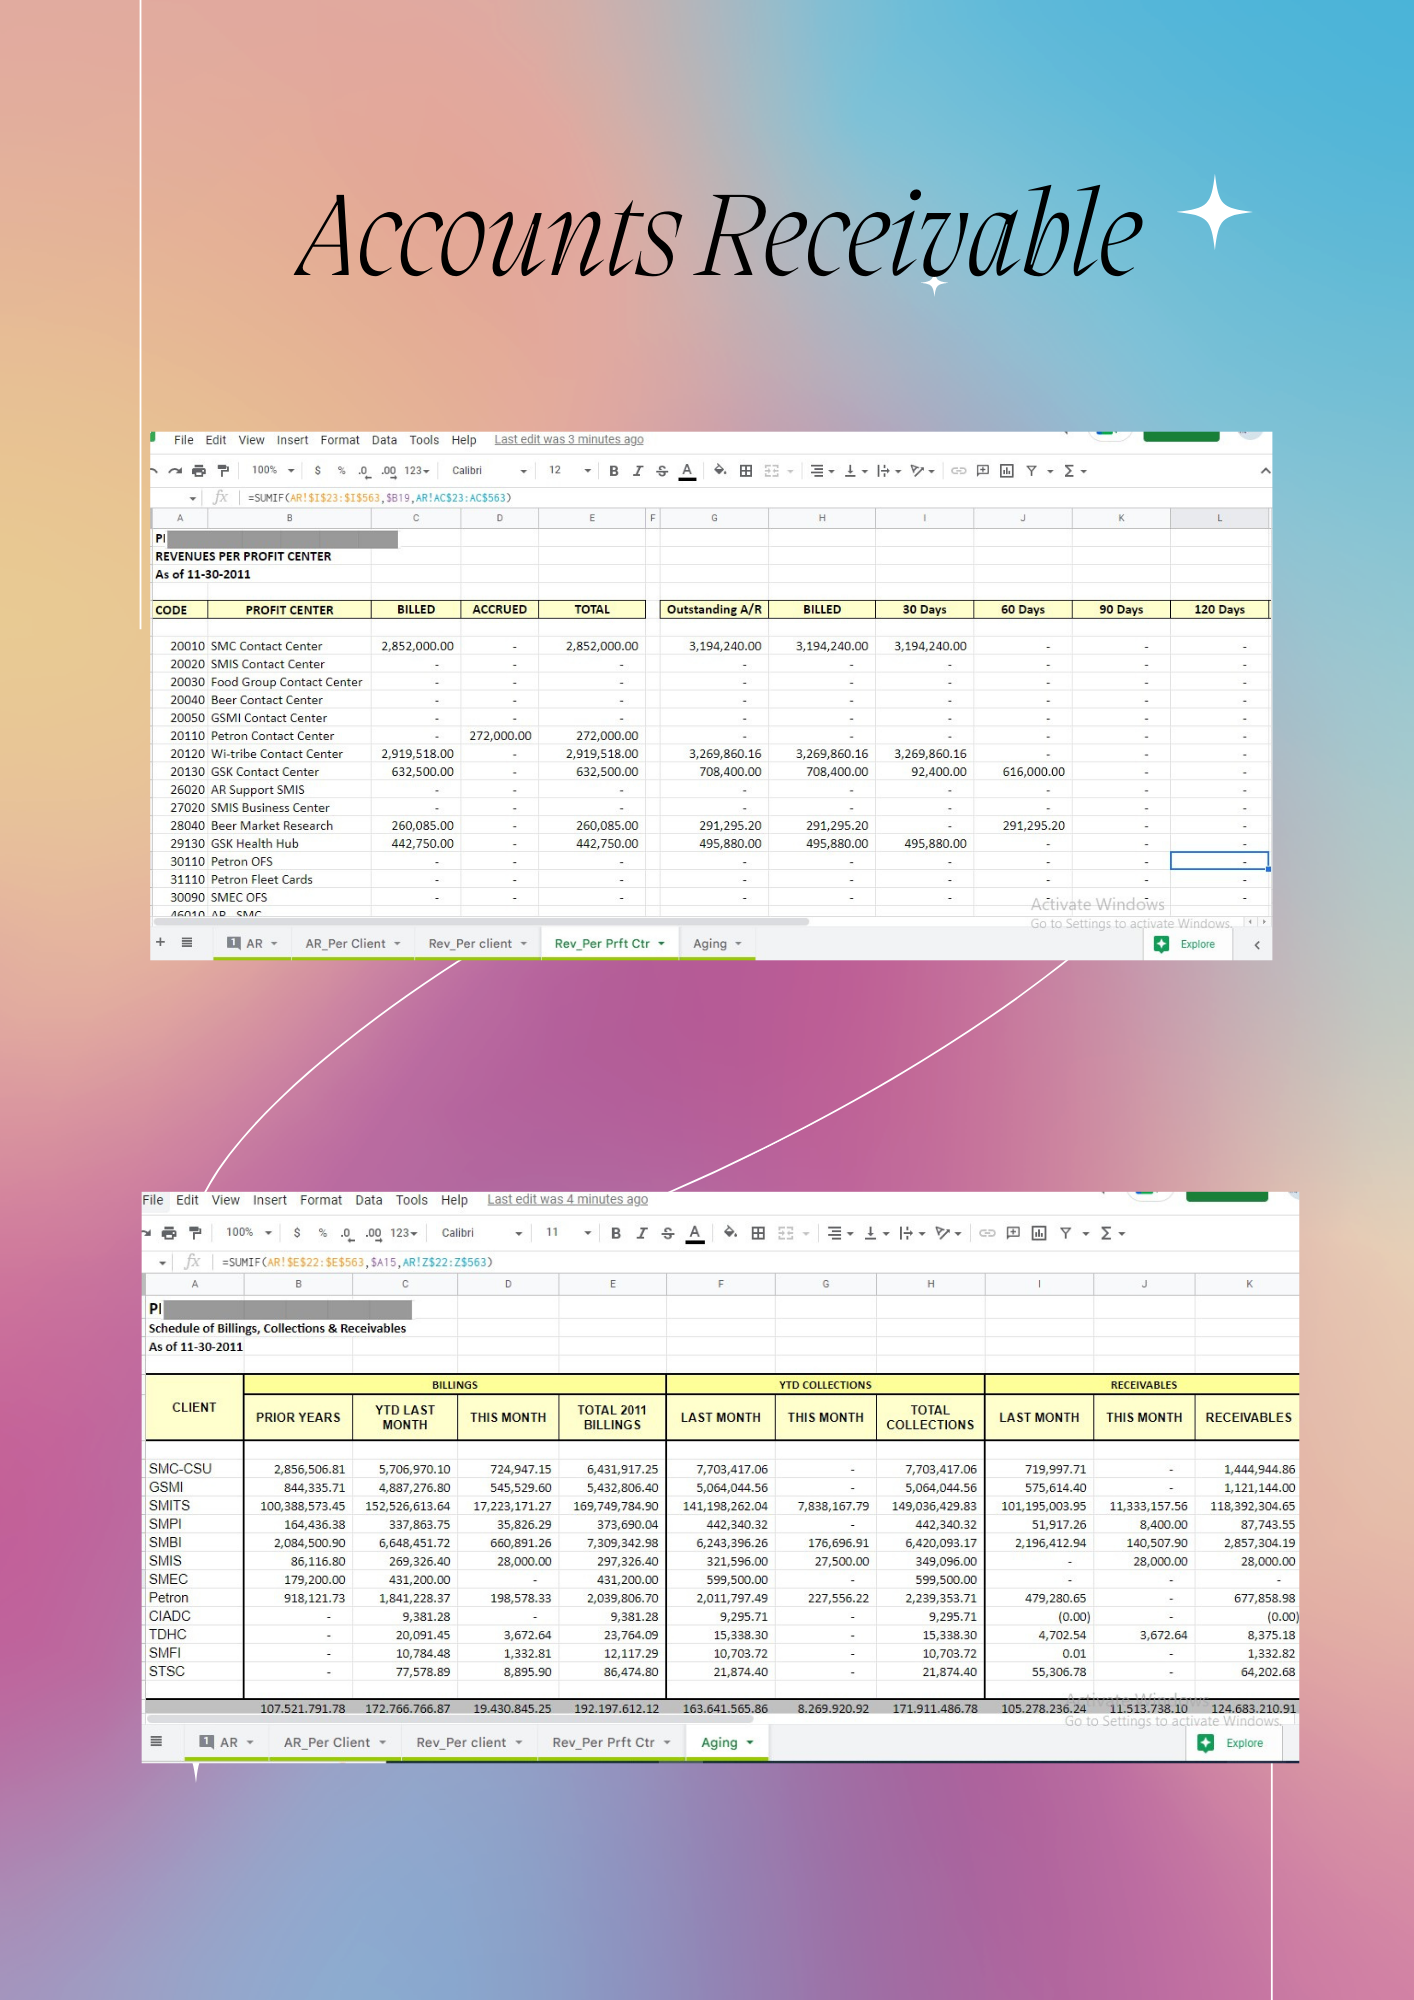Screen dimensions: 1414x2000
Task: Toggle strikethrough in the lower spreadsheet toolbar
Action: point(668,1233)
